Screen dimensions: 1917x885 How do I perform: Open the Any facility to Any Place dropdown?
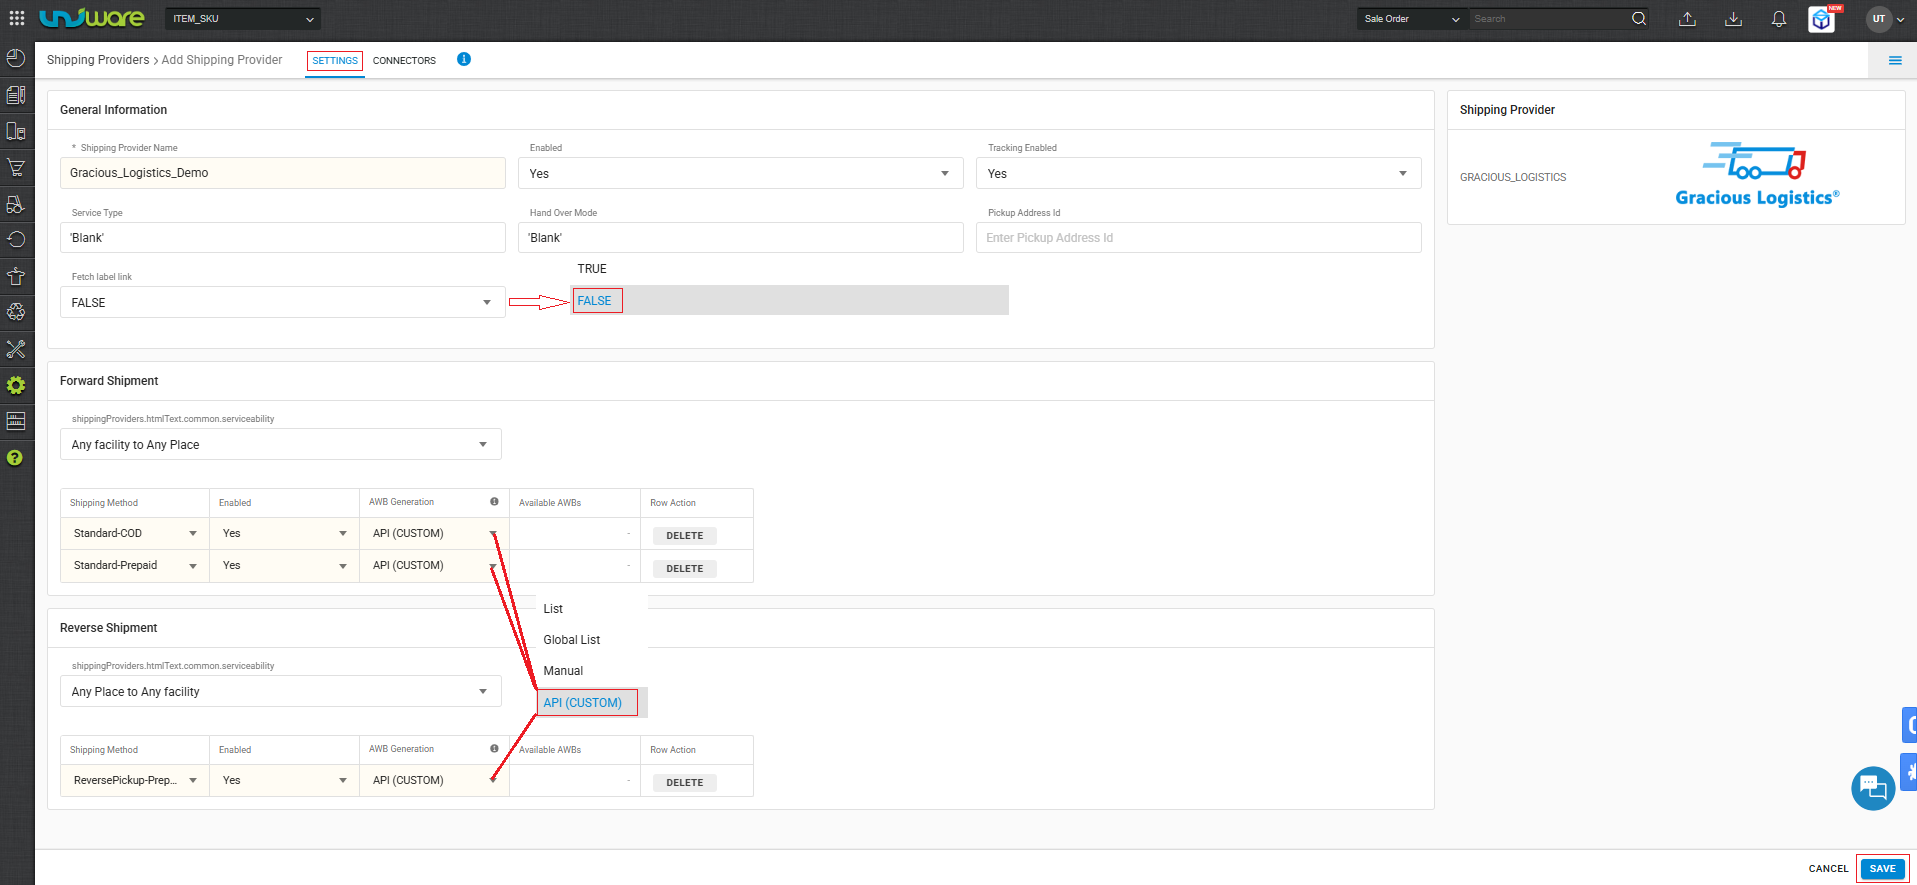point(280,444)
